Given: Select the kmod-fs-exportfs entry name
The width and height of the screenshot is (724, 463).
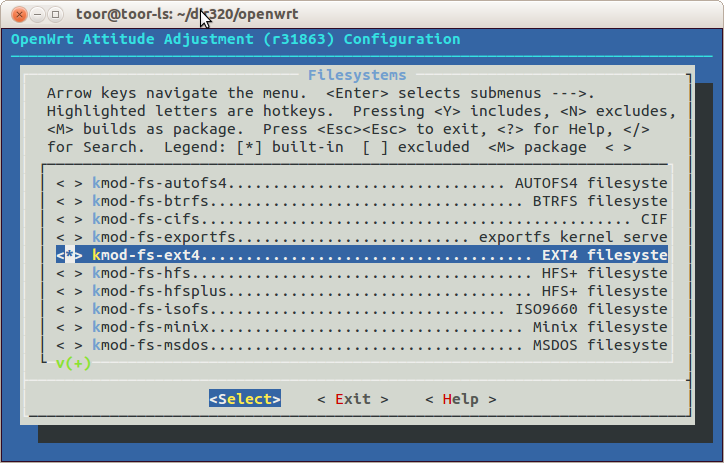Looking at the screenshot, I should 164,237.
